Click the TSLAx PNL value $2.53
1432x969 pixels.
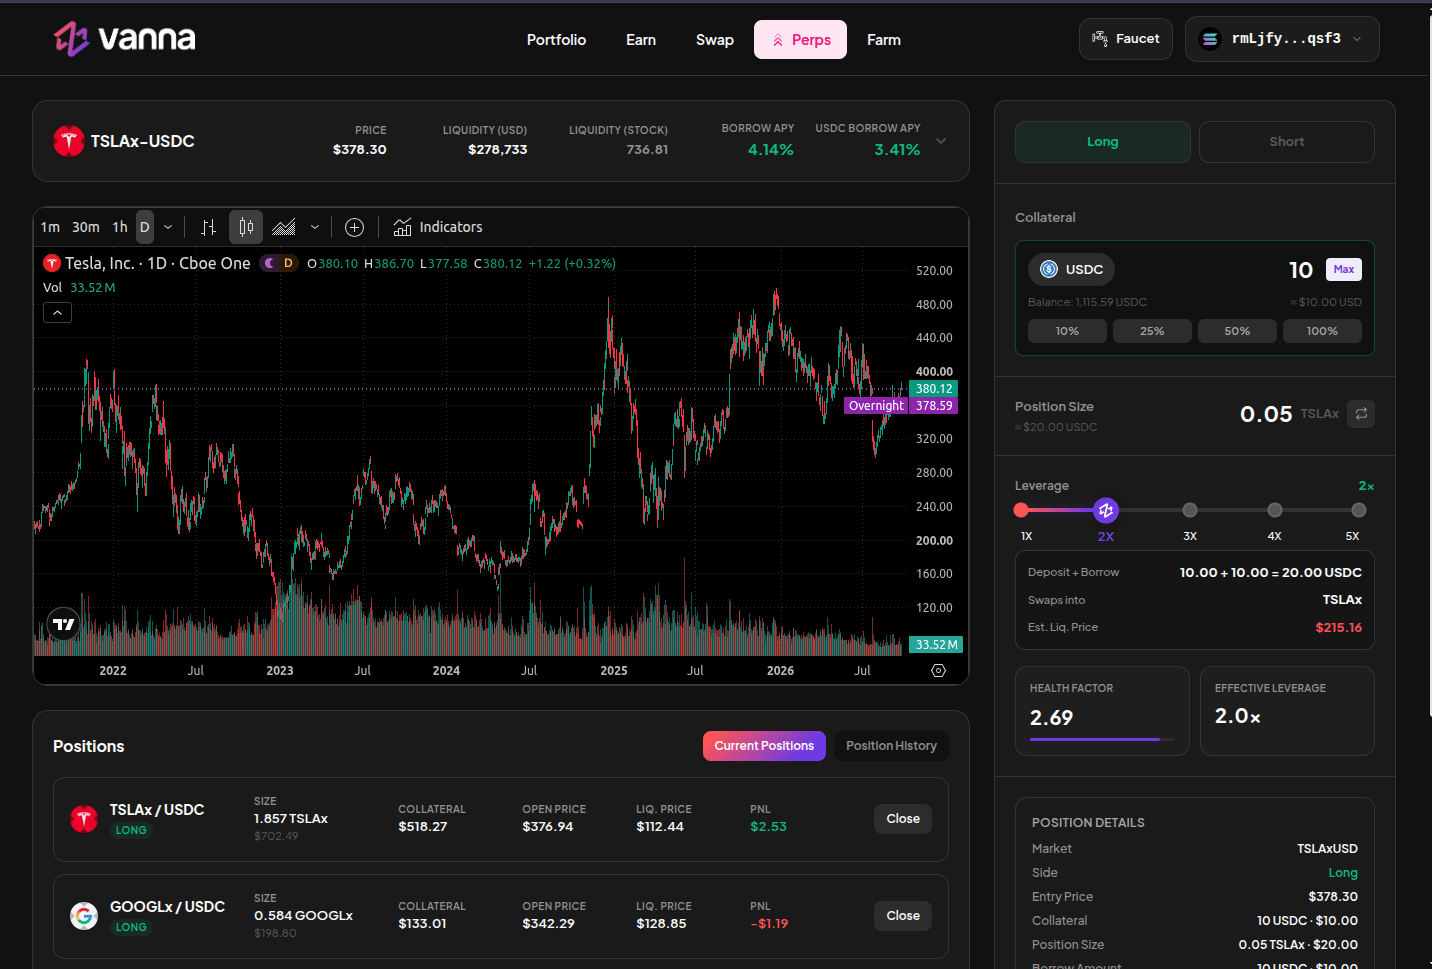click(768, 827)
